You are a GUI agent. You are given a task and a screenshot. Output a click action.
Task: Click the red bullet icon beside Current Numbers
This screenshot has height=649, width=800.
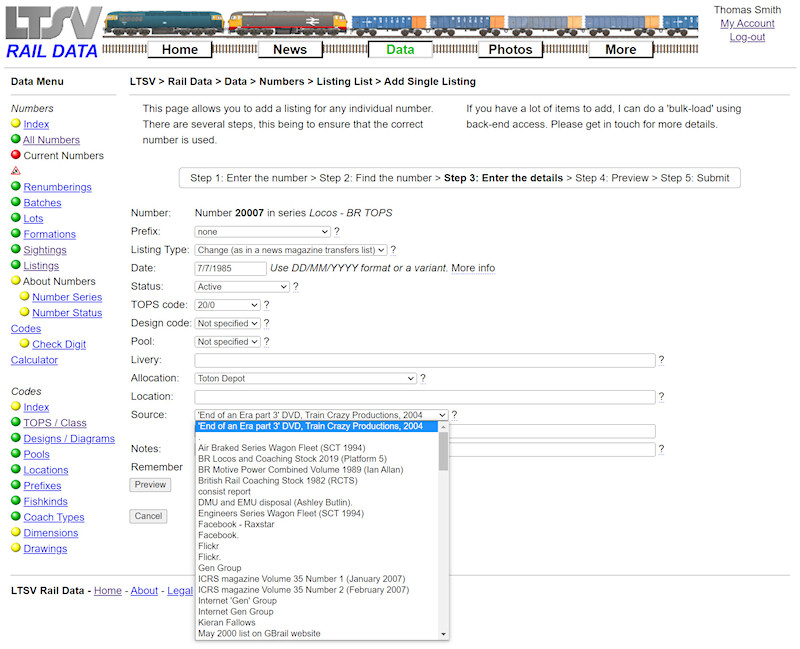13,155
